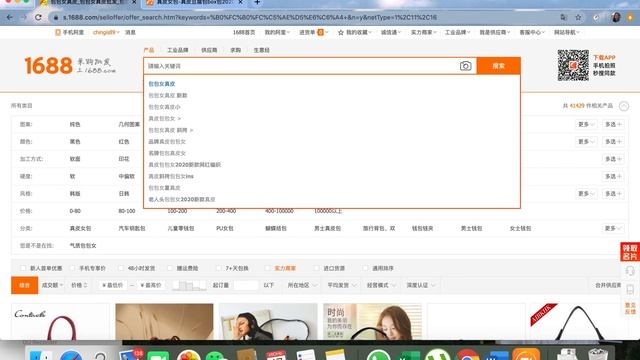Check the 7+天包换 checkbox
This screenshot has width=640, height=360.
[x=219, y=268]
